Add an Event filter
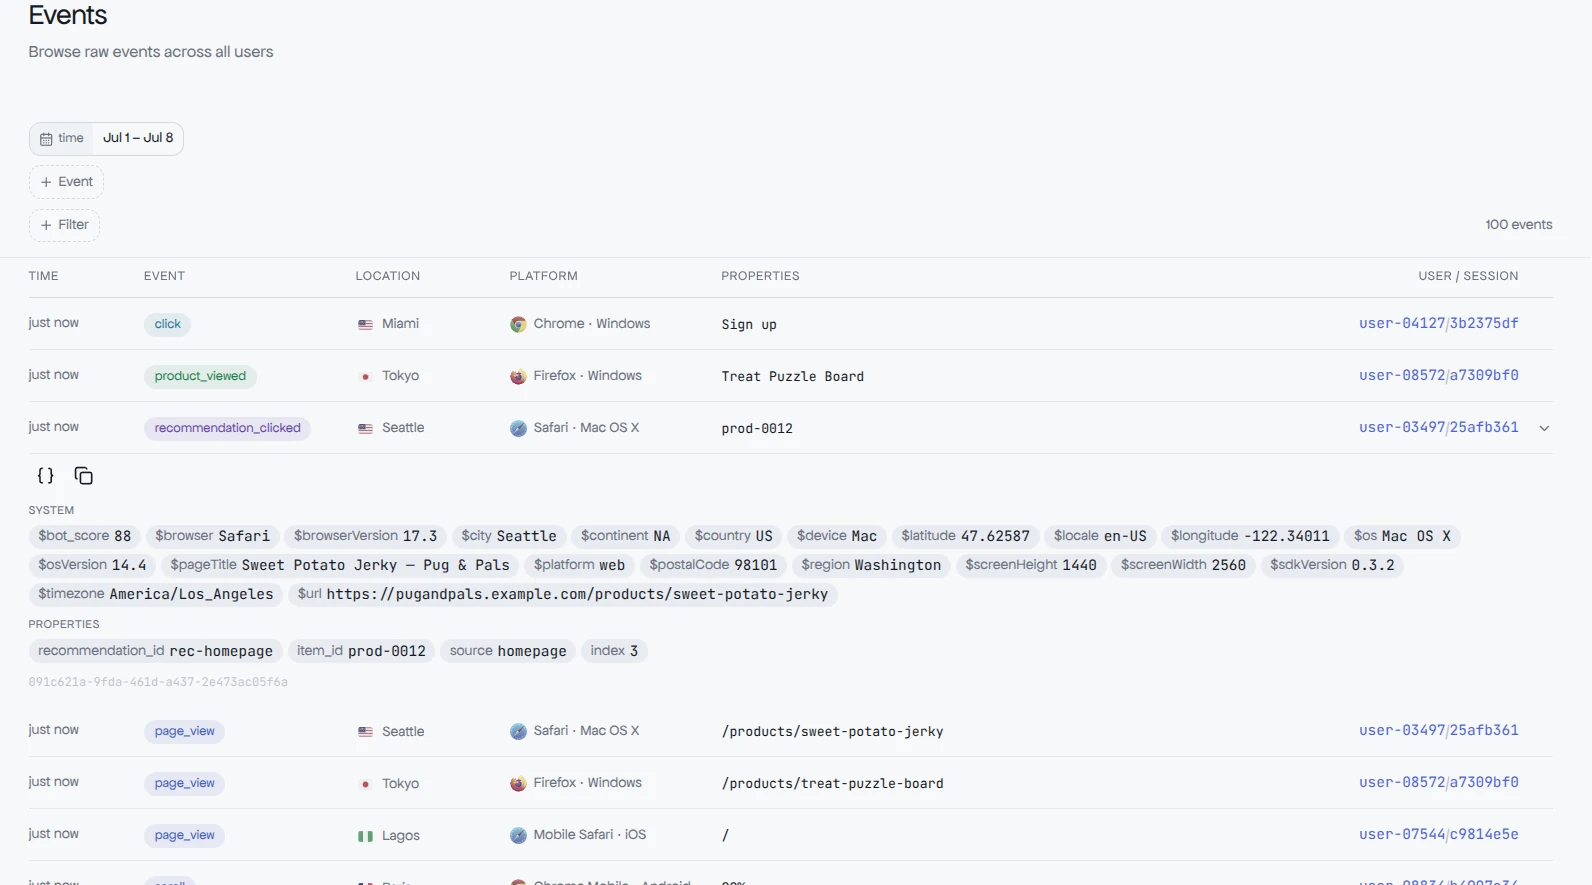This screenshot has height=885, width=1592. (x=66, y=182)
